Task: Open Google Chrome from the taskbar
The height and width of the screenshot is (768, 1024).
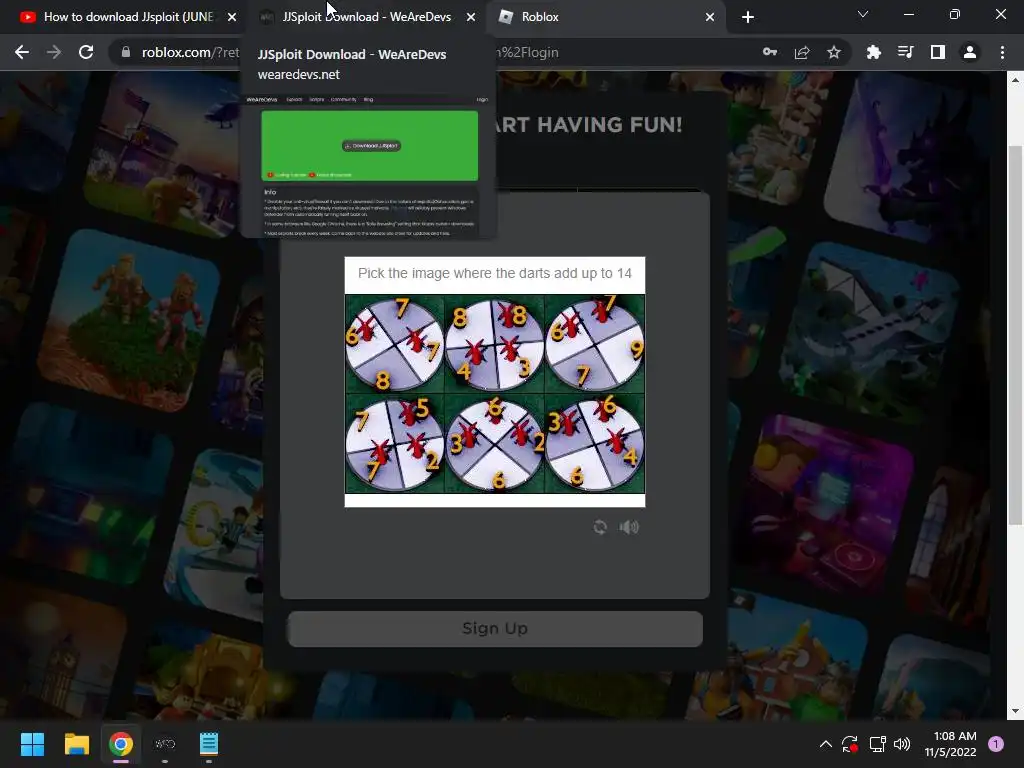Action: click(x=121, y=744)
